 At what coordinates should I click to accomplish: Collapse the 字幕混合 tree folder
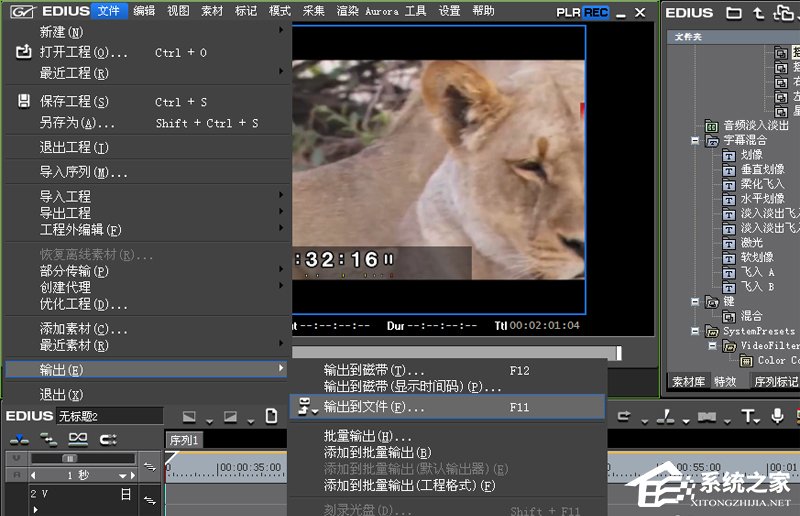694,141
